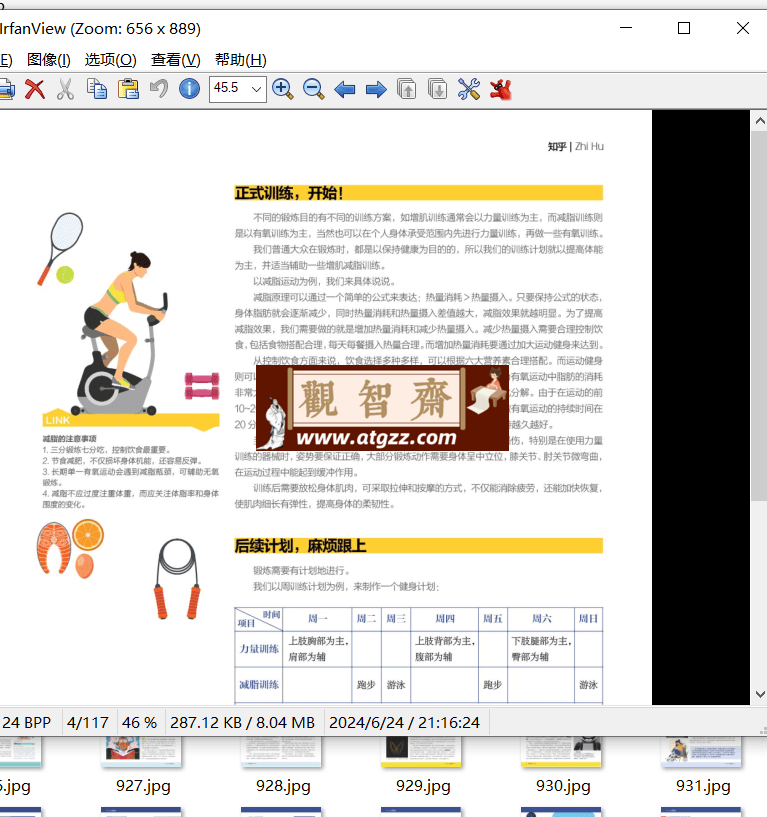Screen dimensions: 767x817
Task: Click the 928.jpg file name
Action: (283, 786)
